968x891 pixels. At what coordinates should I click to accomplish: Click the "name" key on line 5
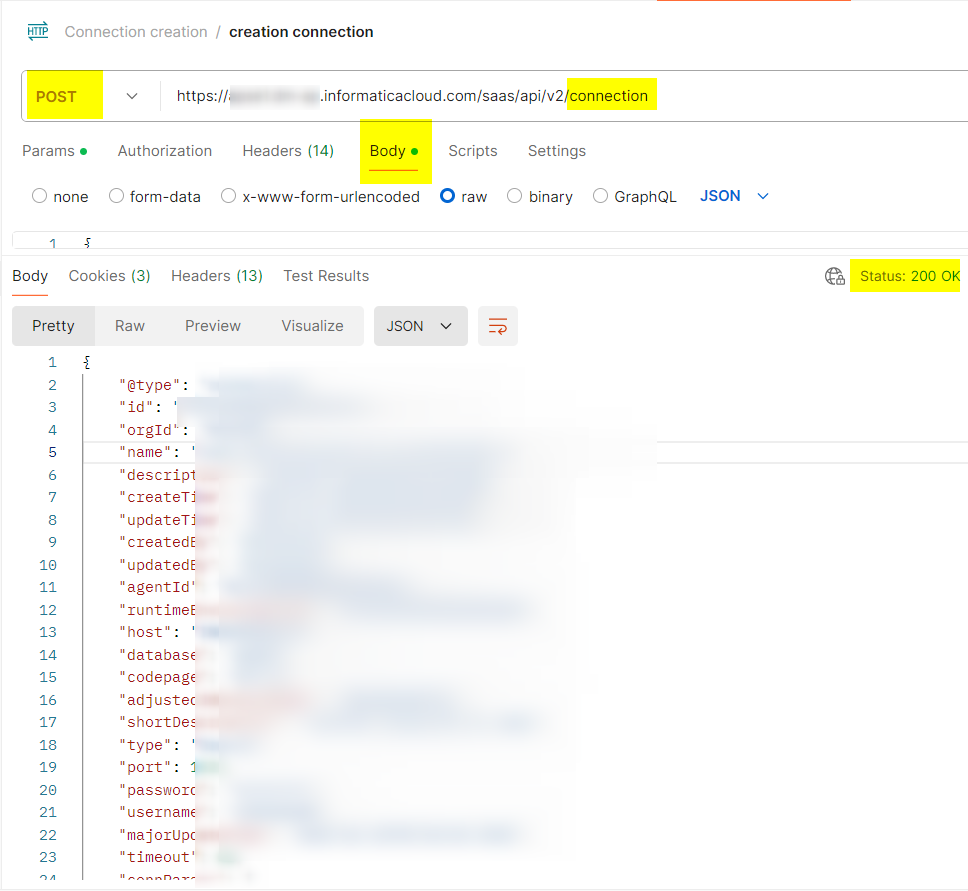[x=144, y=453]
